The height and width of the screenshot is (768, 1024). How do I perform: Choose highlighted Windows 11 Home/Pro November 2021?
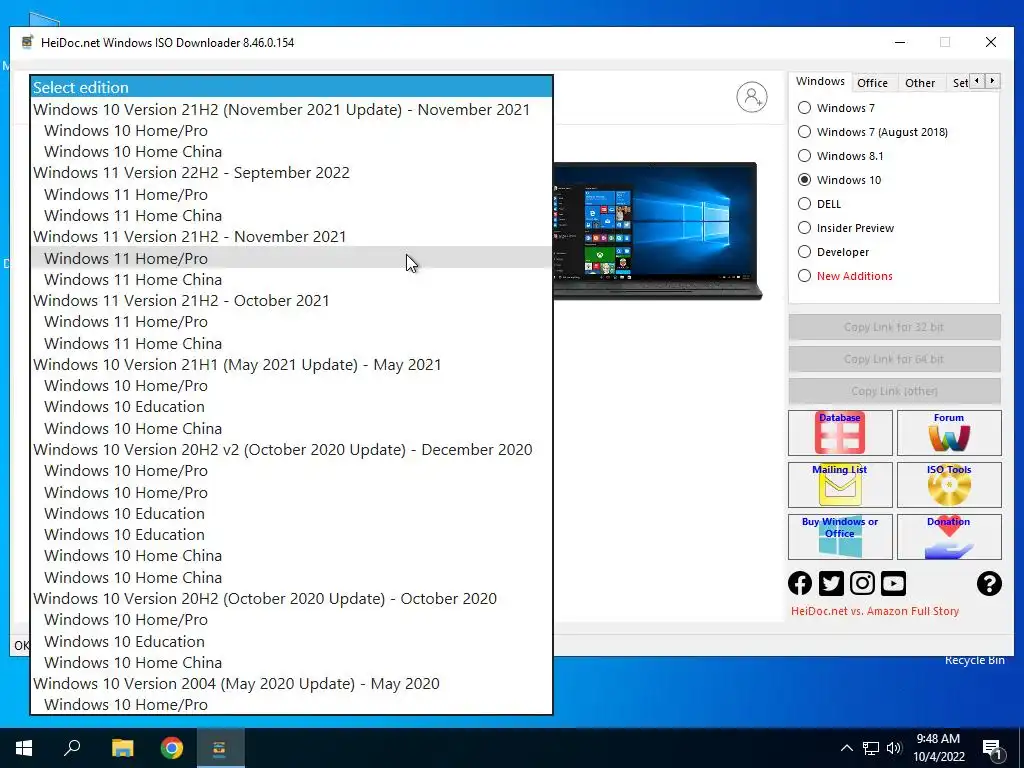(x=291, y=259)
